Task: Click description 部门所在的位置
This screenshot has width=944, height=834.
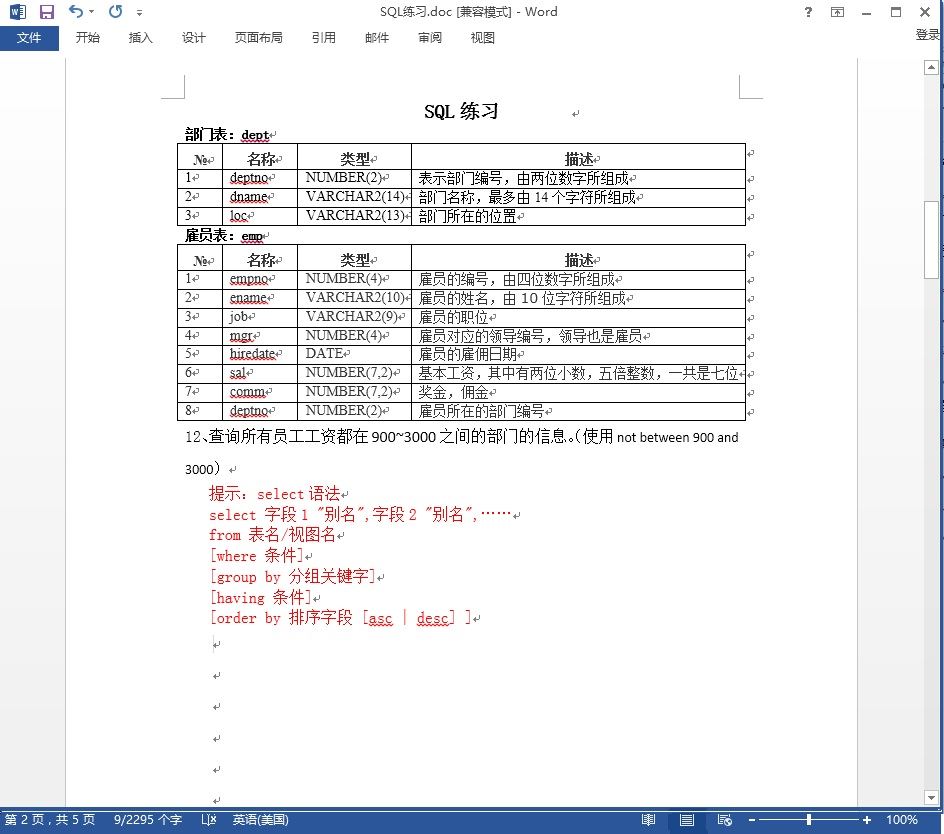Action: pyautogui.click(x=467, y=216)
